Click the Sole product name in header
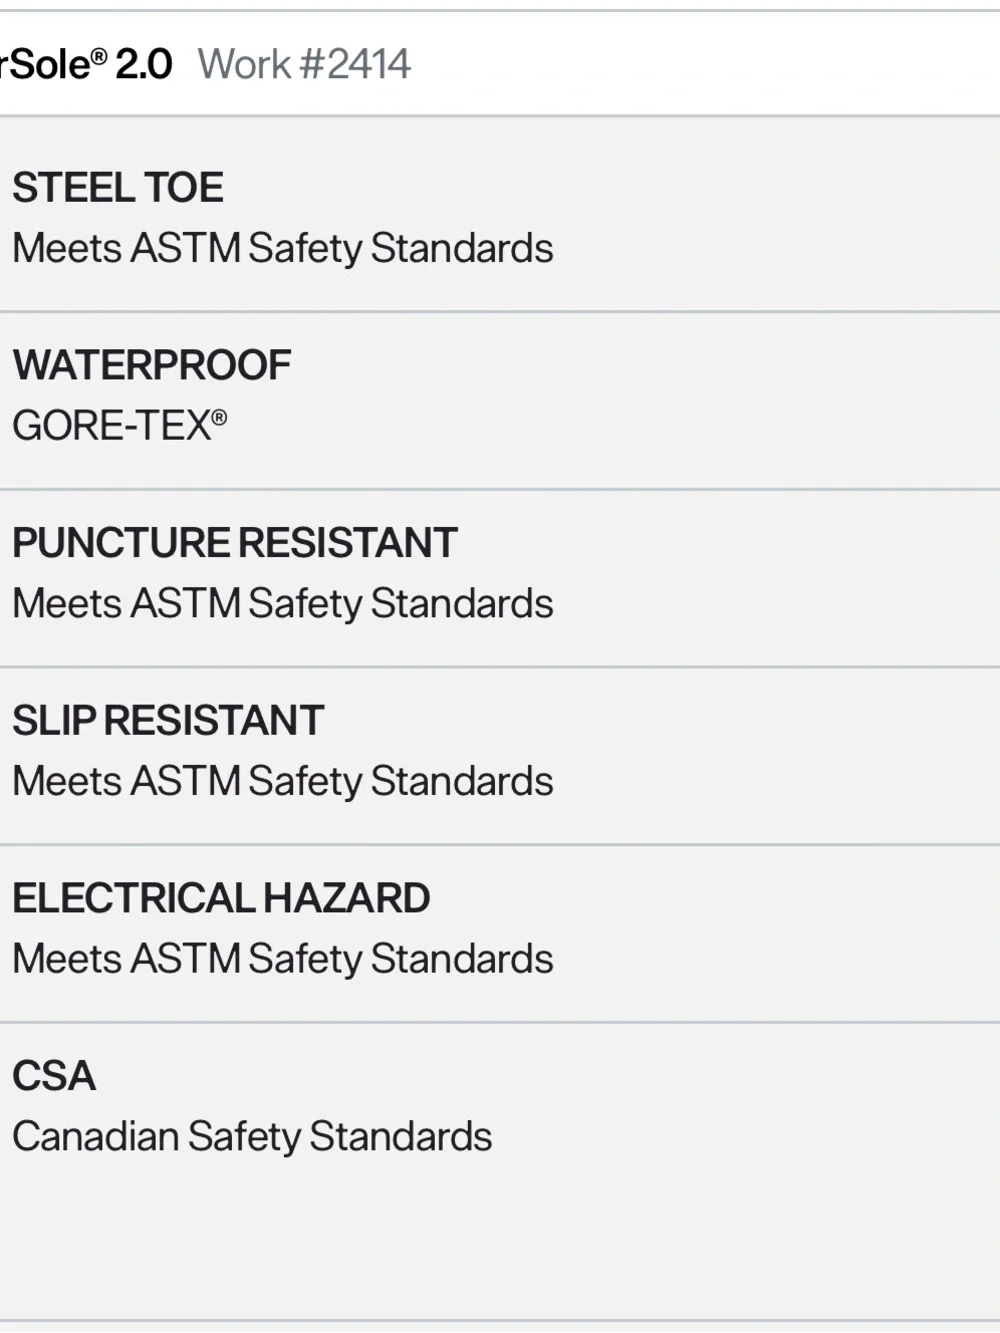Screen dimensions: 1000x1333 (x=48, y=65)
